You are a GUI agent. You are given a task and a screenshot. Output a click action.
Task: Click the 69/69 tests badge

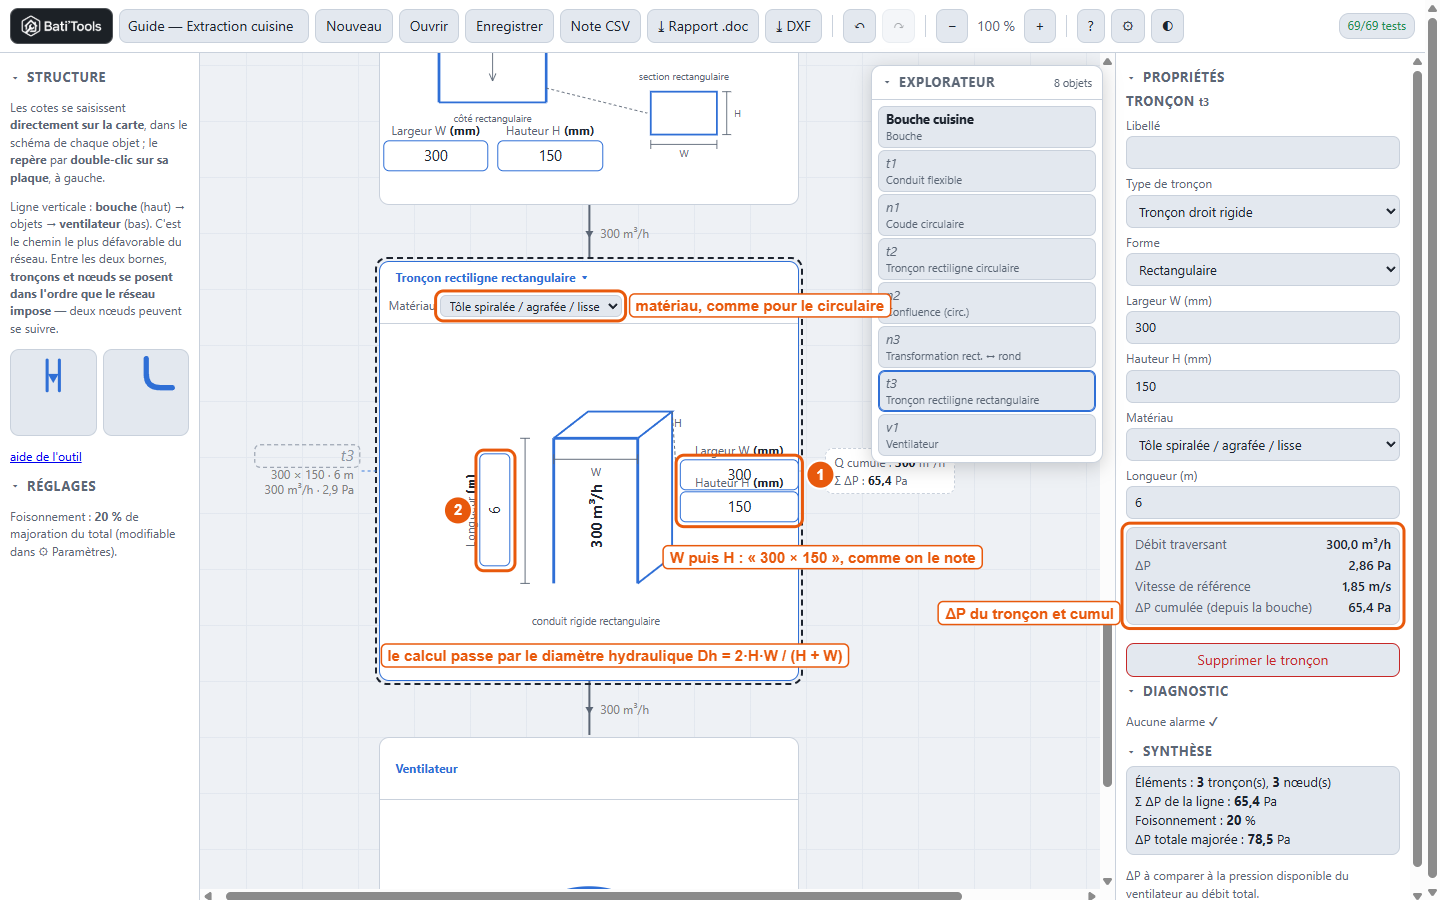[x=1376, y=26]
